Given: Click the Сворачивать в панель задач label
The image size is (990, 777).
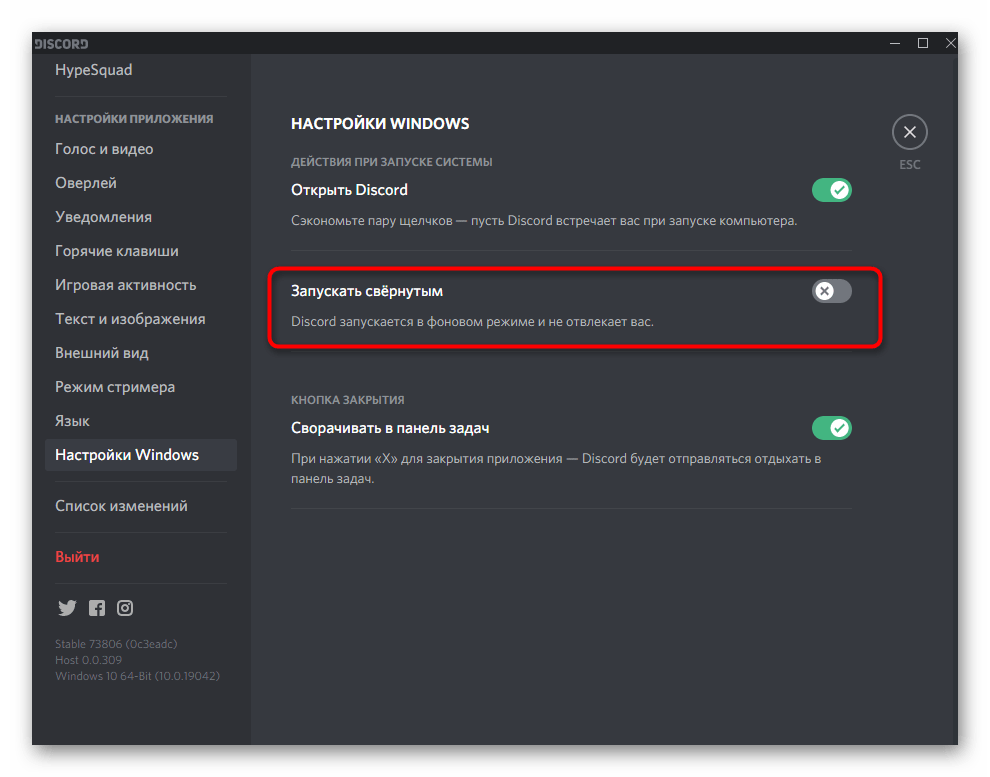Looking at the screenshot, I should click(x=390, y=429).
